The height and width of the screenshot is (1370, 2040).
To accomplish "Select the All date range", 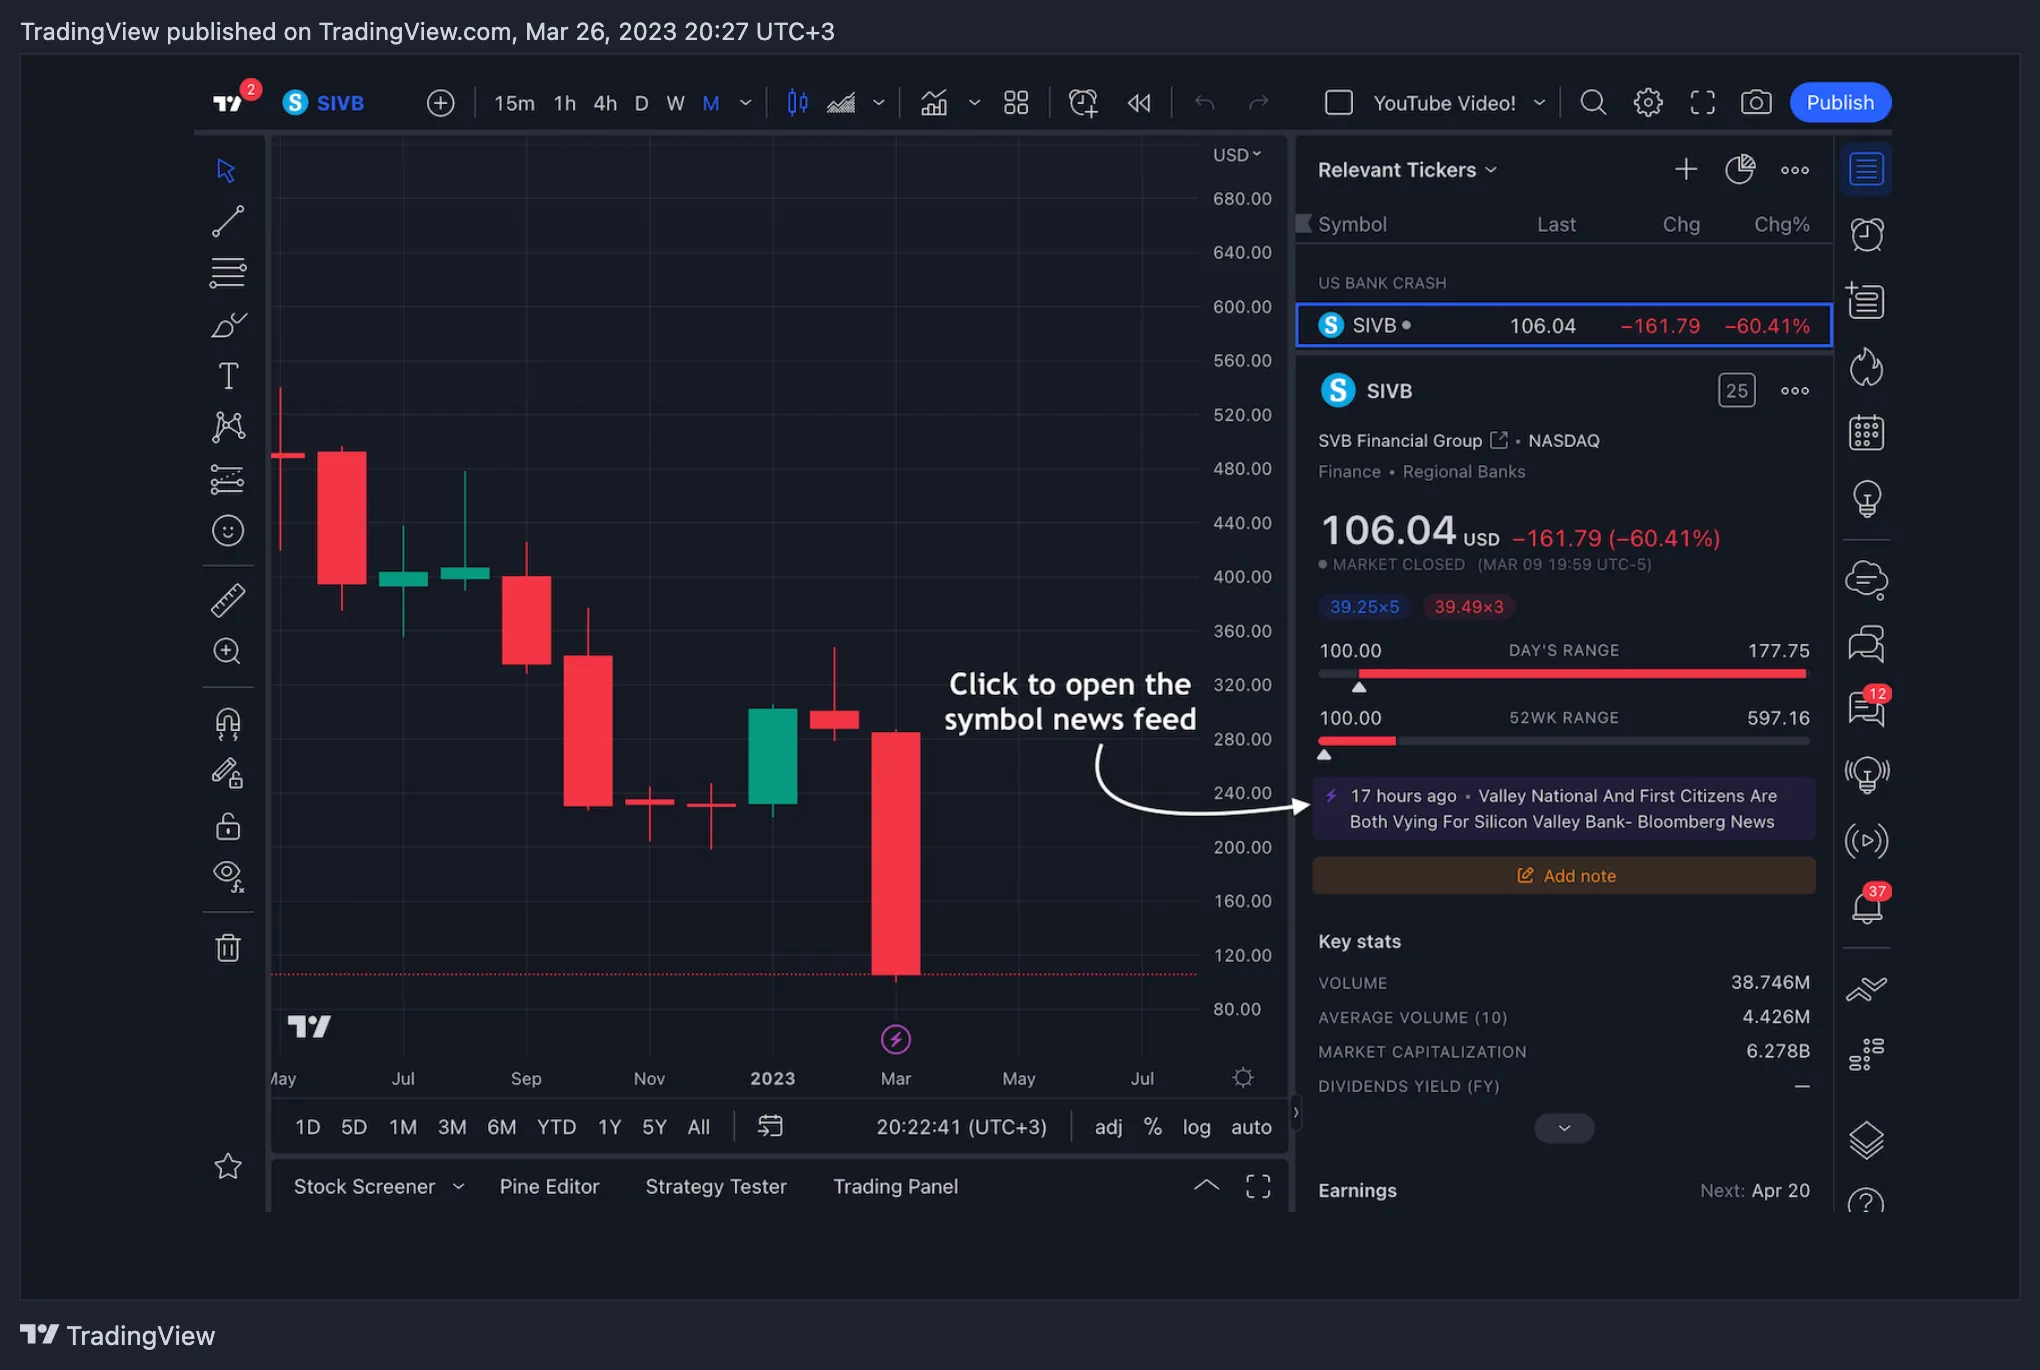I will tap(698, 1127).
